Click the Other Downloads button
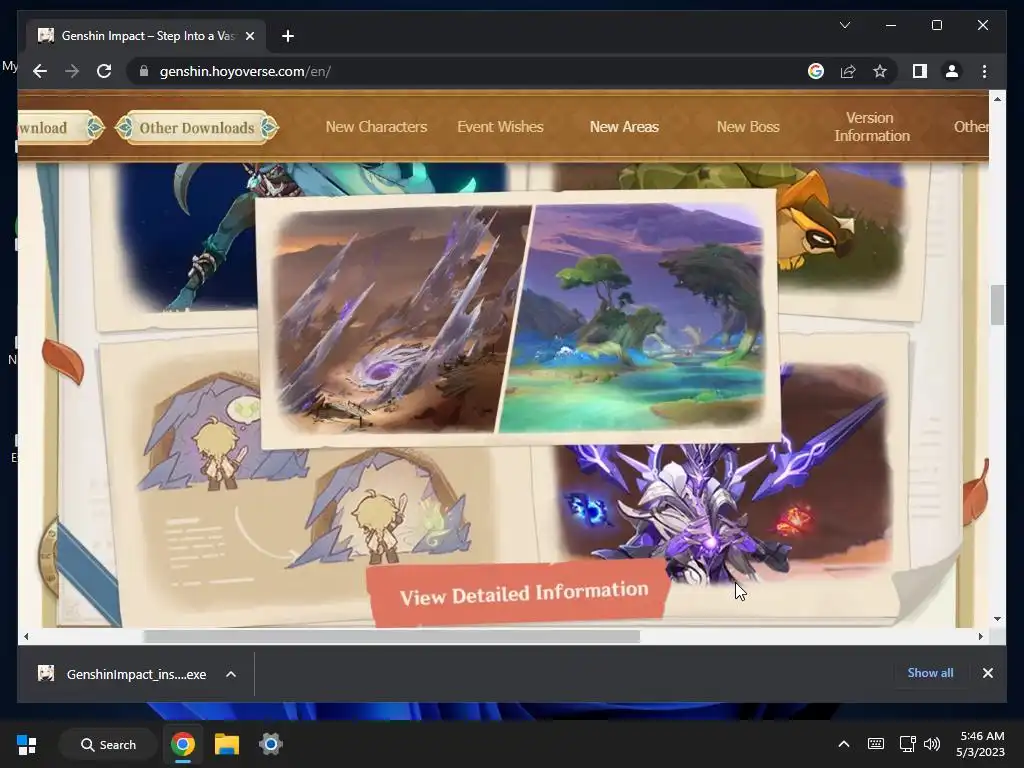 click(197, 127)
